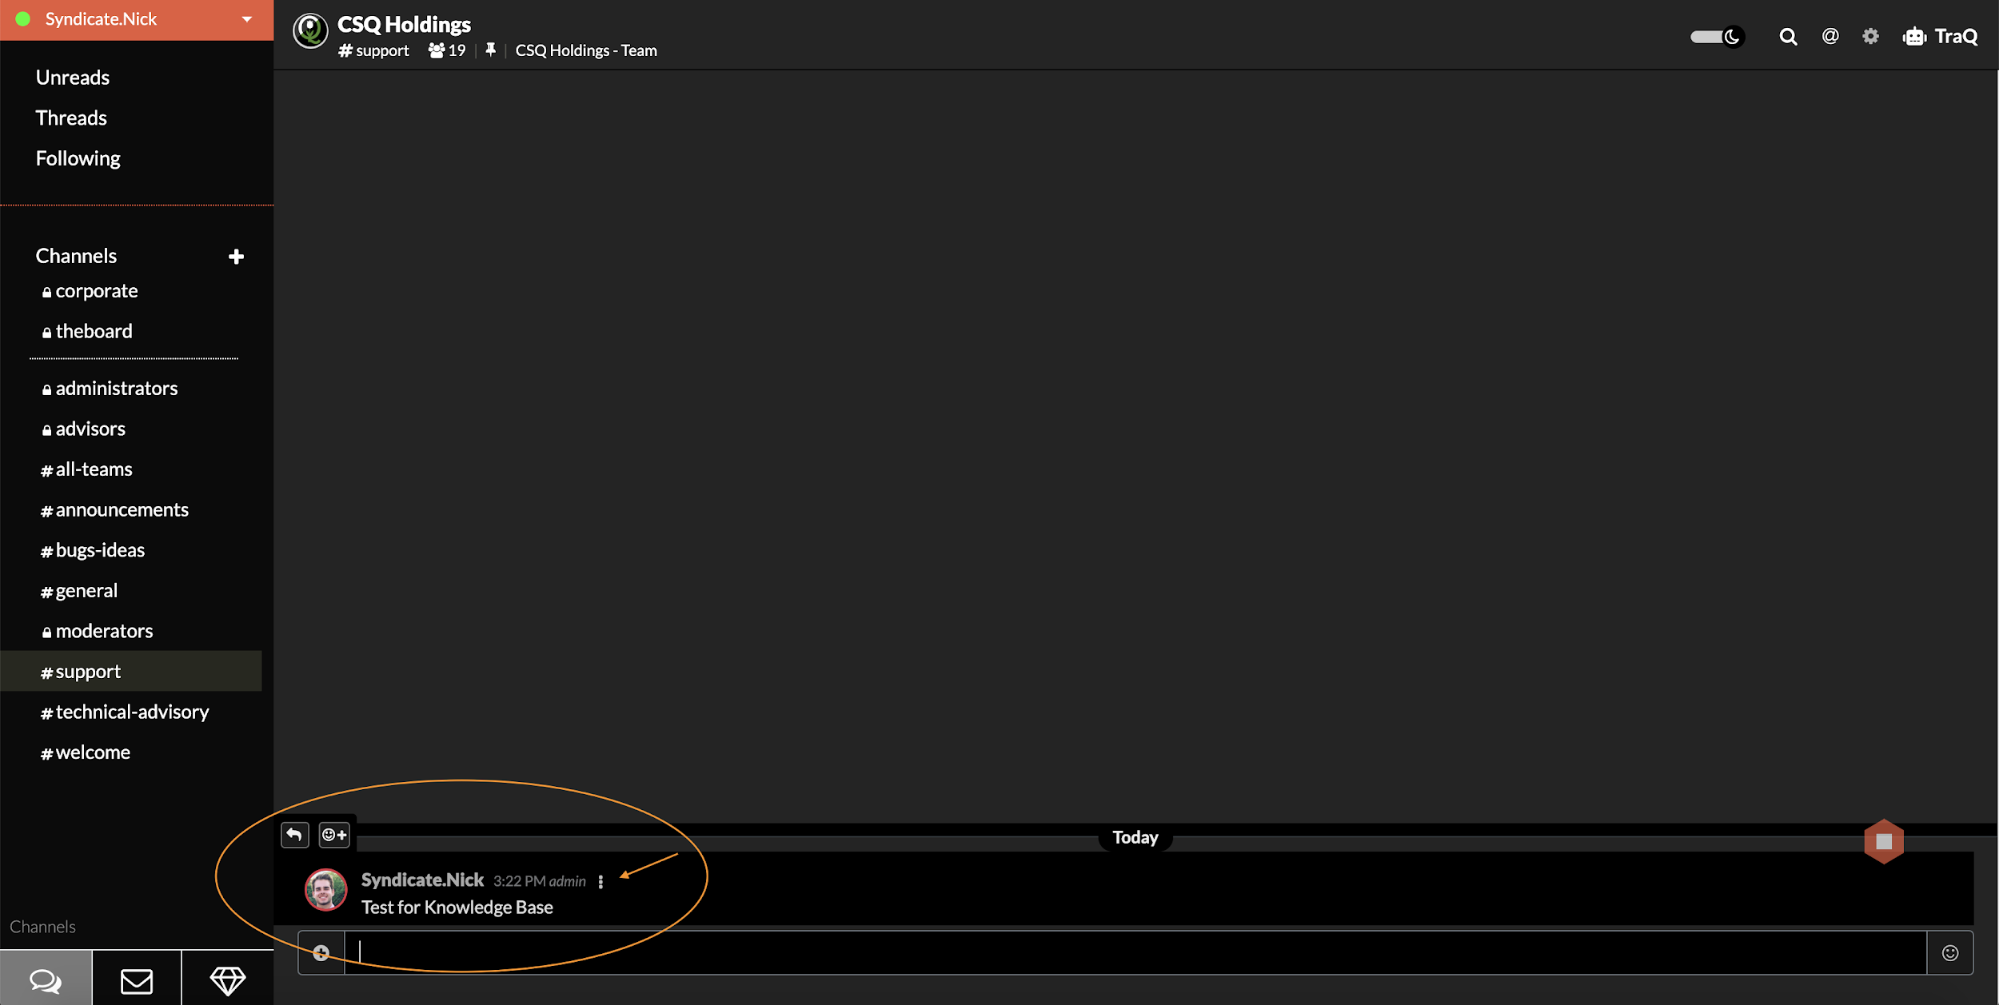The height and width of the screenshot is (1006, 1999).
Task: Switch to the direct messages envelope tab
Action: 137,980
